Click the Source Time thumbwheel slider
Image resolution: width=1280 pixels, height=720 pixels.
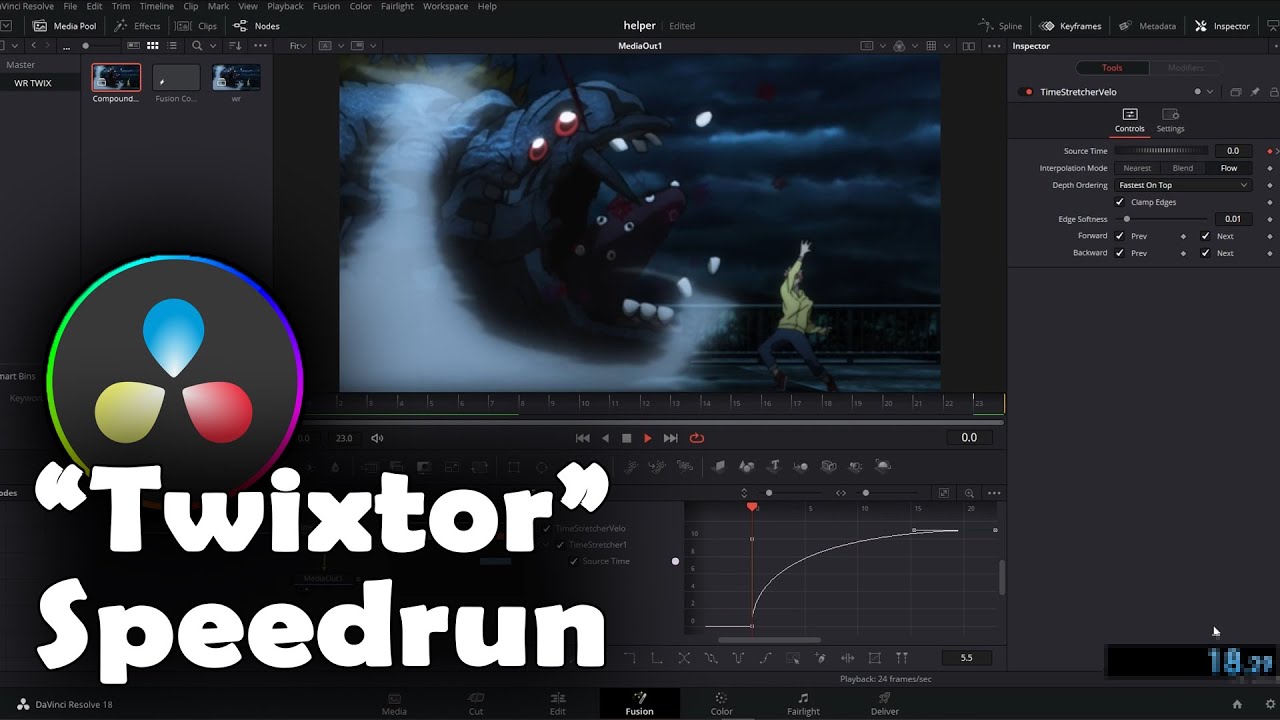point(1161,151)
